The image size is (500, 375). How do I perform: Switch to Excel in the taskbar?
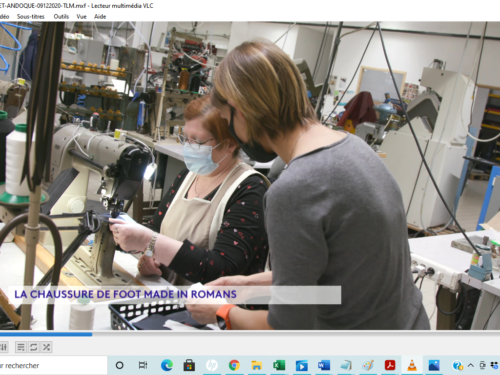click(279, 366)
